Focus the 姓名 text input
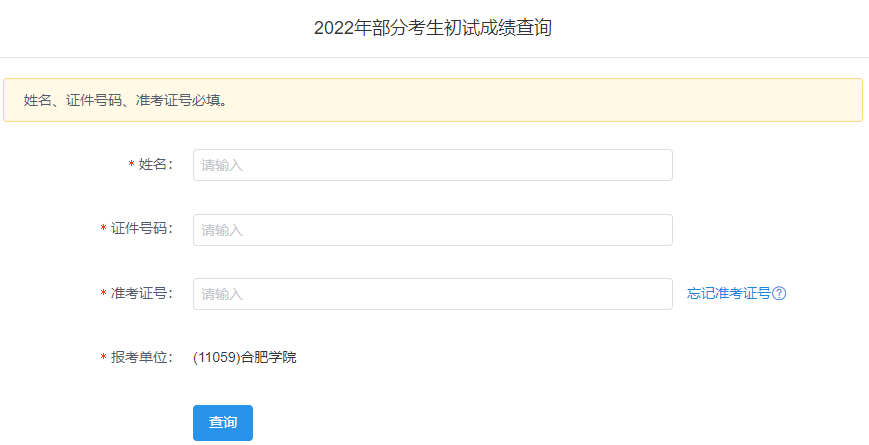 (x=432, y=165)
